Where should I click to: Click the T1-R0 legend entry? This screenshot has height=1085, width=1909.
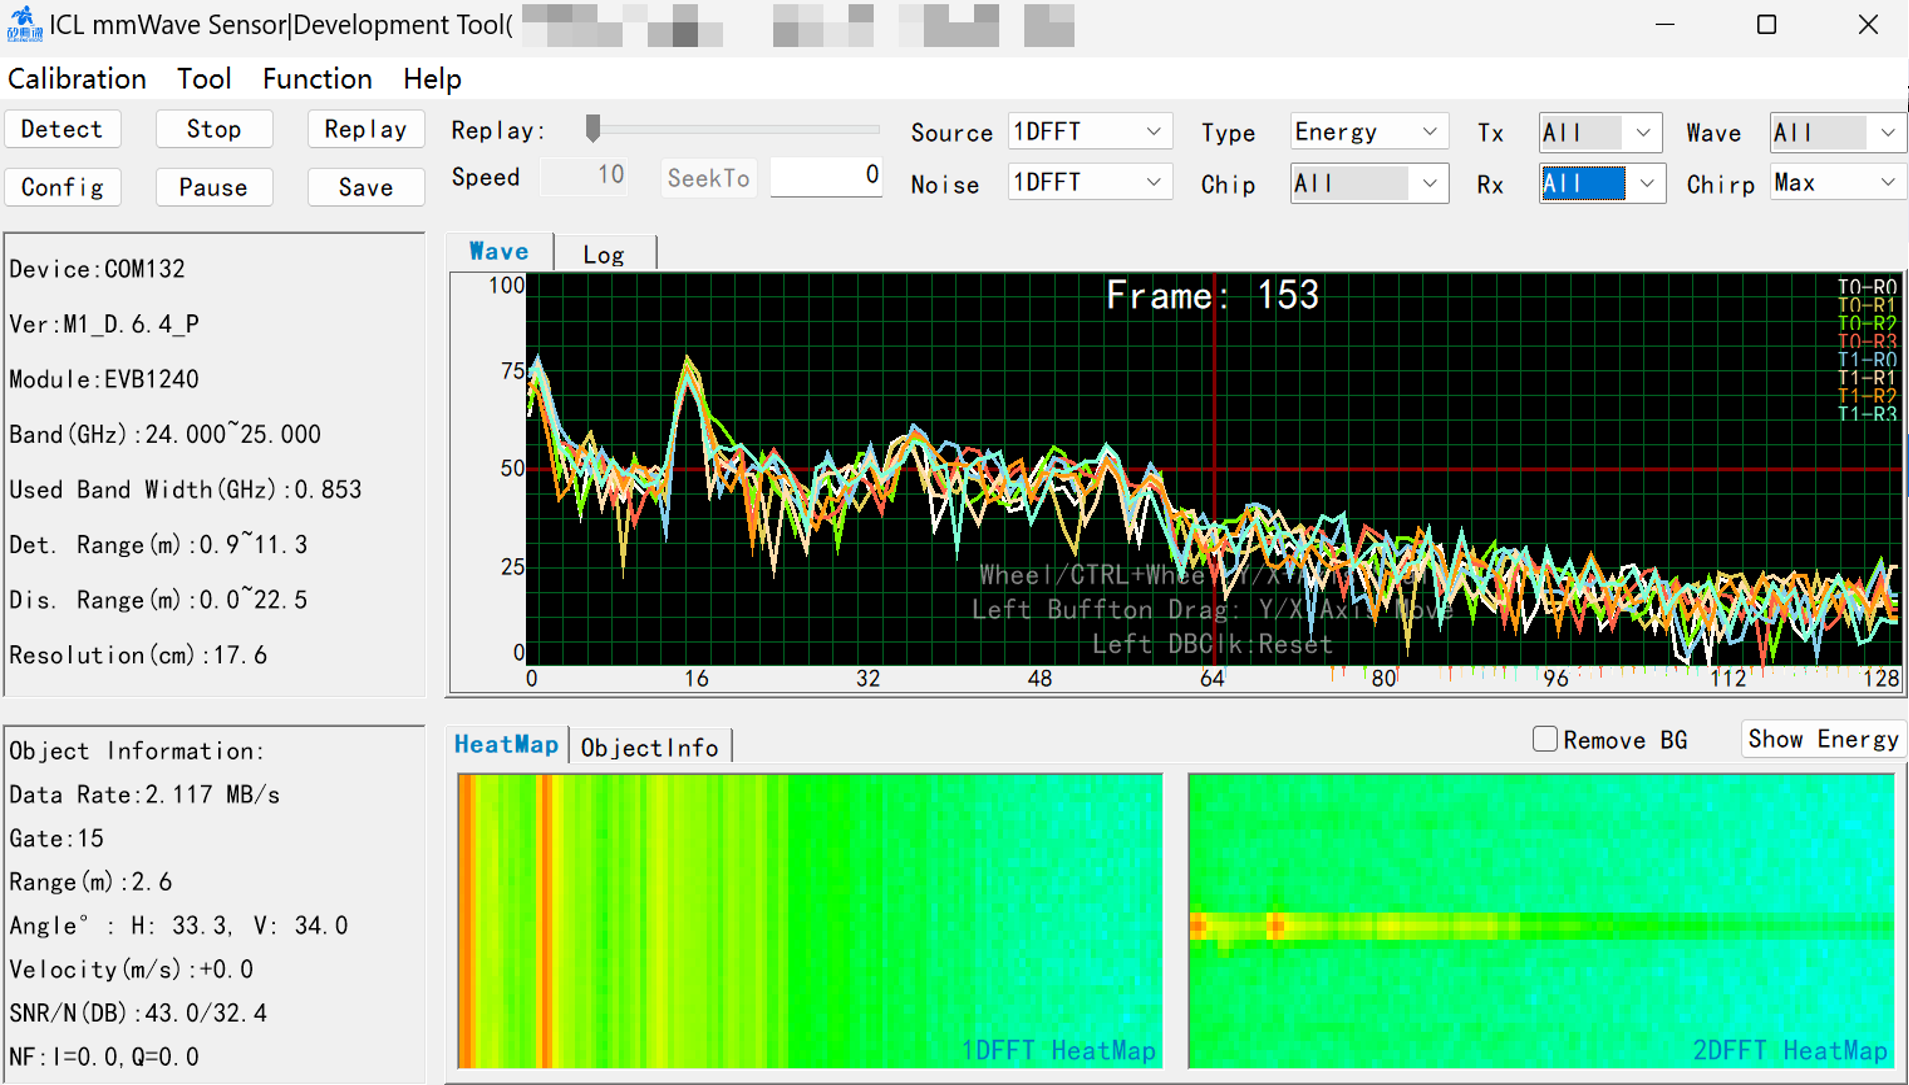pos(1867,360)
